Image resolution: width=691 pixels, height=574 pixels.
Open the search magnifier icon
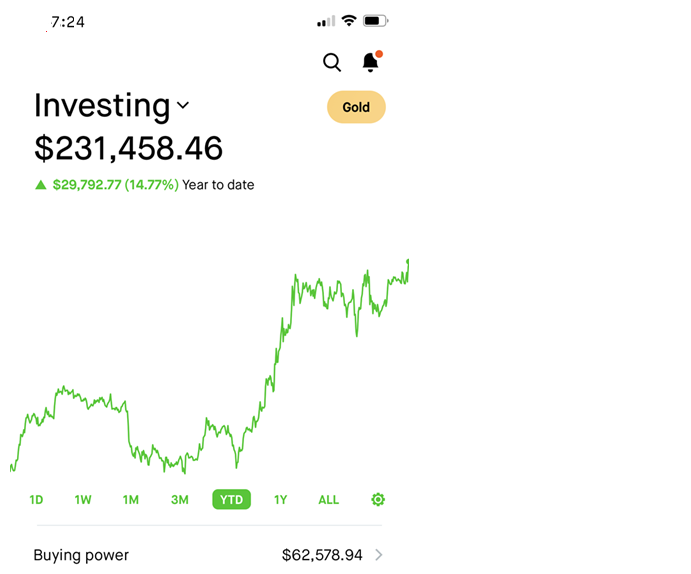click(332, 62)
